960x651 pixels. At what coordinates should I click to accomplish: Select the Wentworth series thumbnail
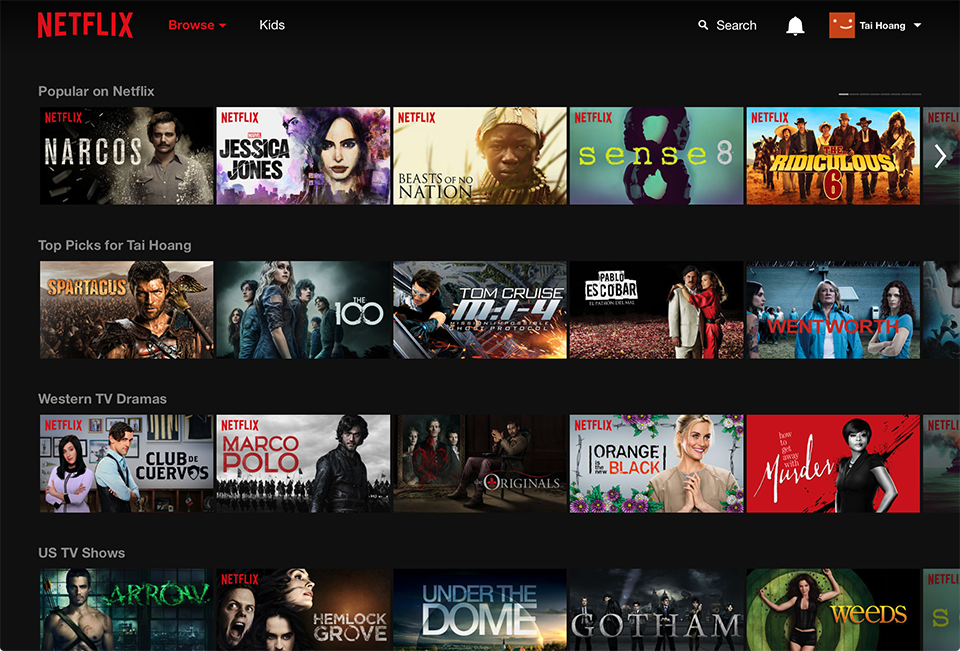(833, 310)
